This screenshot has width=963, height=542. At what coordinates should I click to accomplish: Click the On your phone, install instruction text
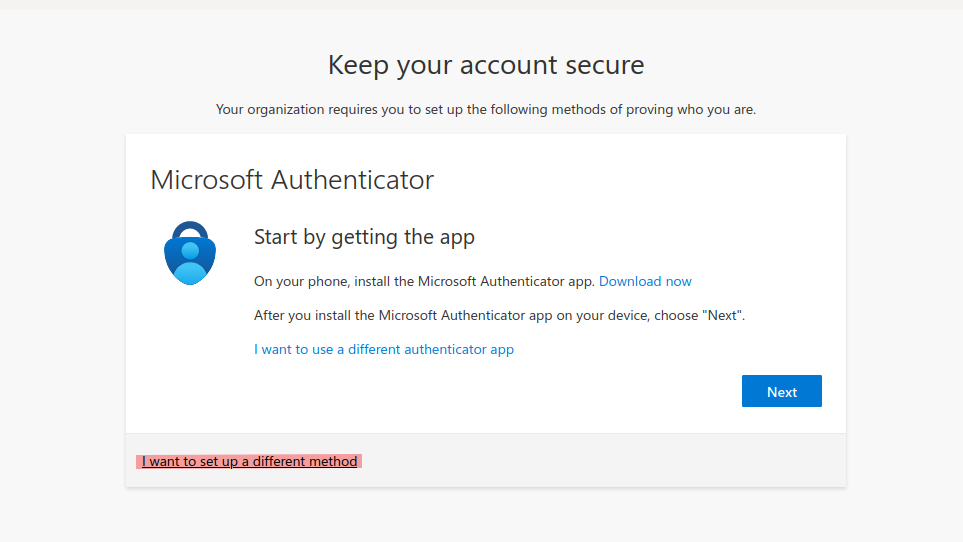[424, 281]
